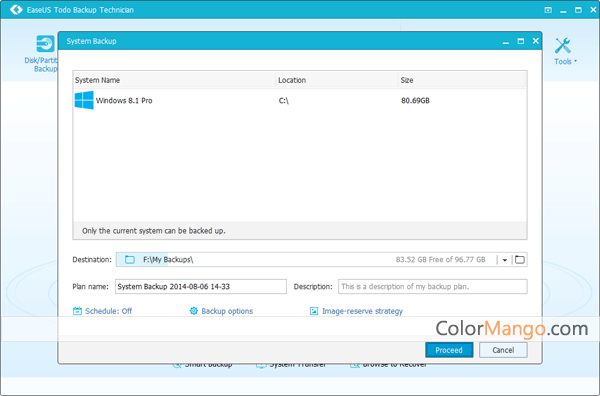Maximize the EaseUS Todo Backup main window
The width and height of the screenshot is (600, 396).
578,10
